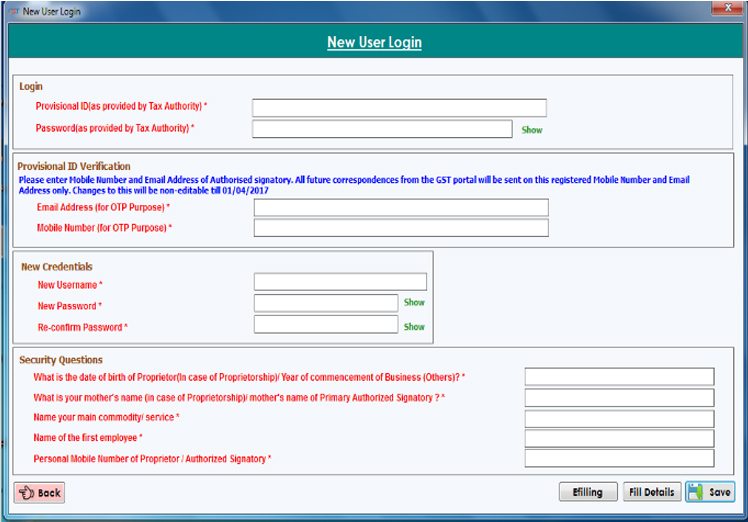Focus the New Username field

pos(340,282)
